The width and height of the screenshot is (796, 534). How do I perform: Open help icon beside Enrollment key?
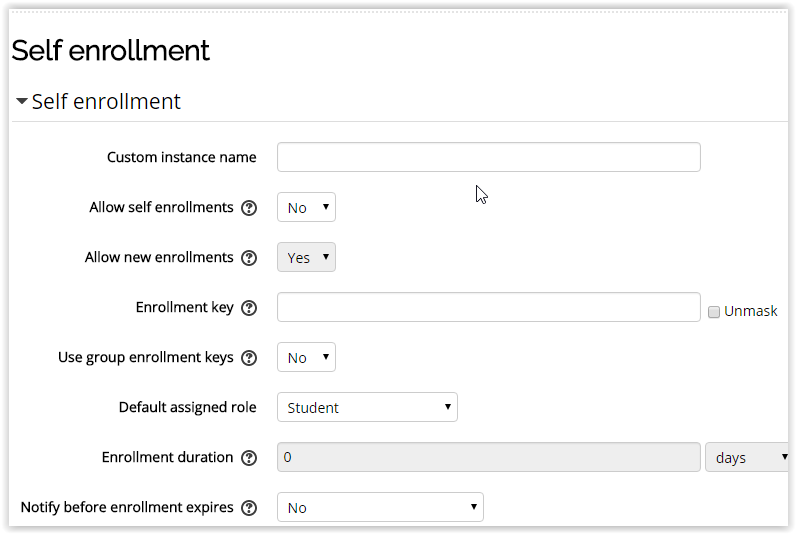click(x=249, y=308)
